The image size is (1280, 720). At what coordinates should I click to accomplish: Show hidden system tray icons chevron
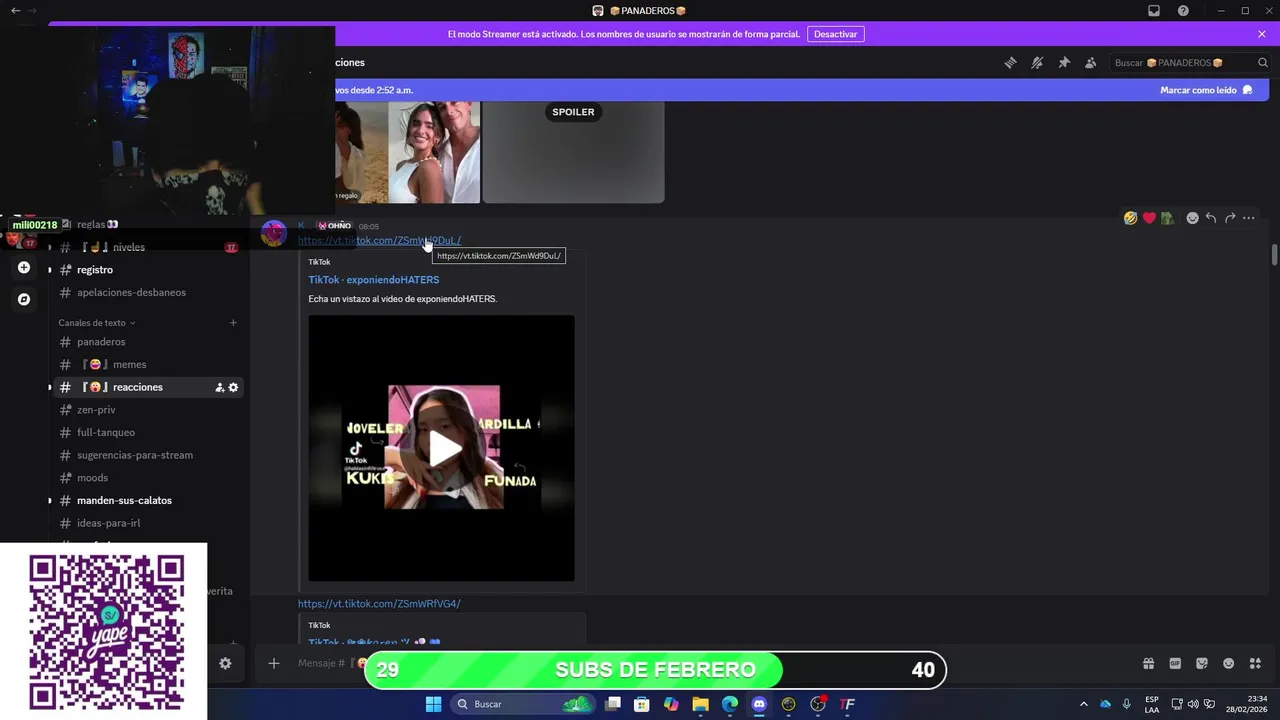(1083, 704)
